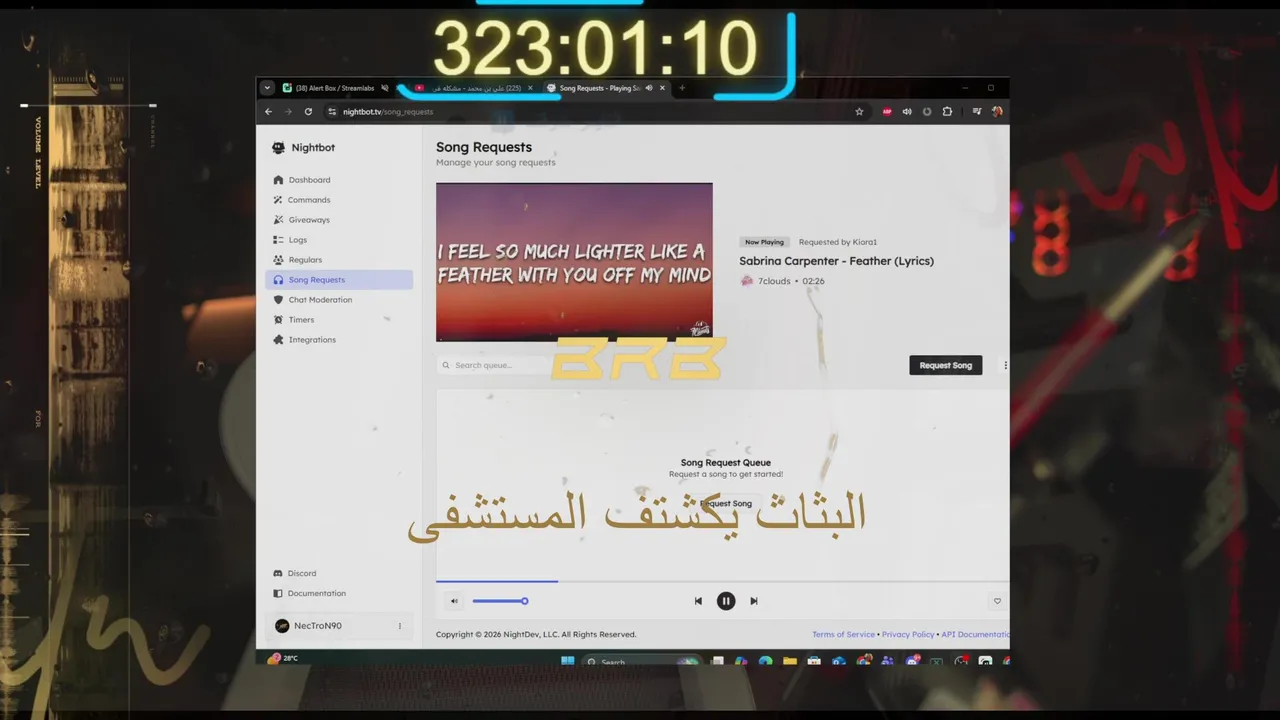Click the Now Playing badge

click(764, 242)
